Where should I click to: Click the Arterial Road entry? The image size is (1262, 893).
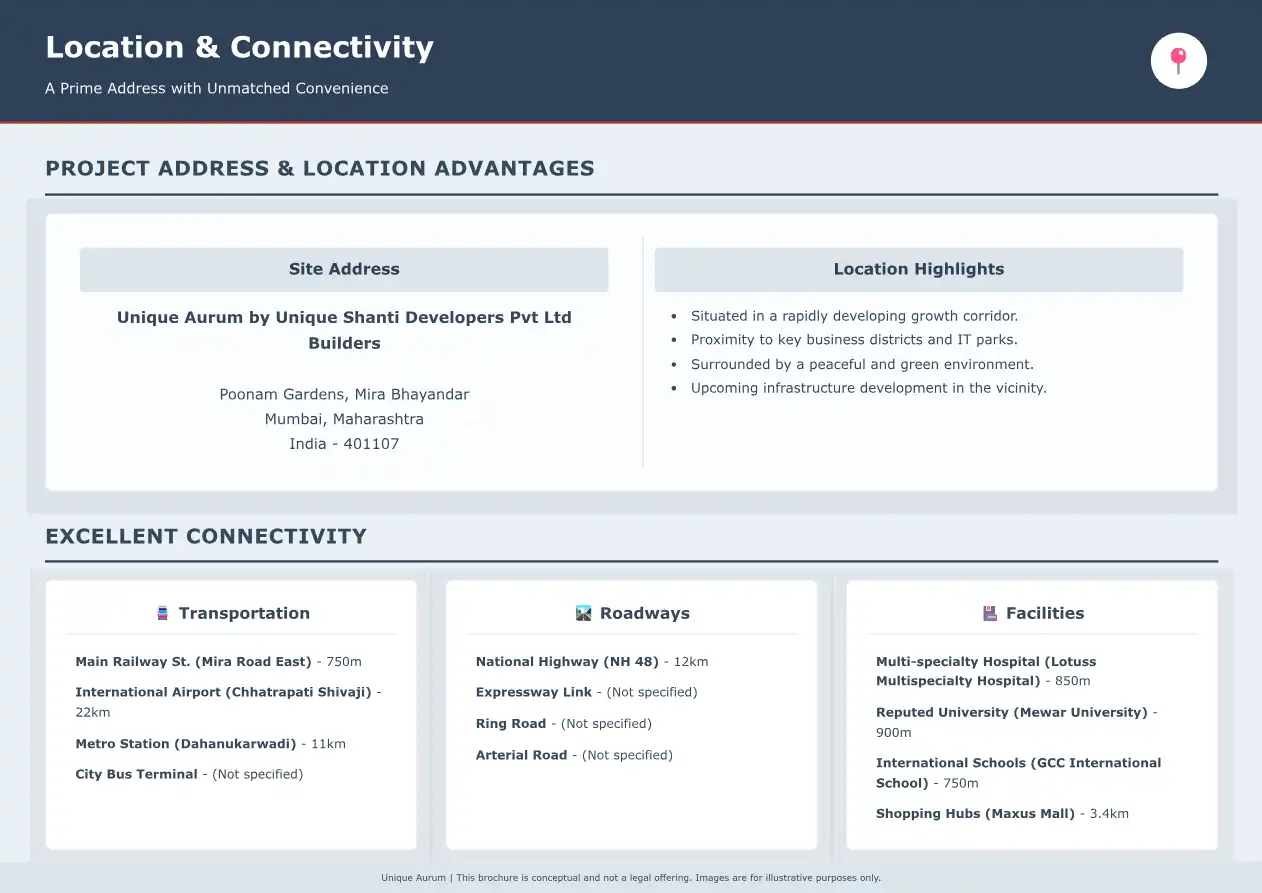pyautogui.click(x=574, y=755)
